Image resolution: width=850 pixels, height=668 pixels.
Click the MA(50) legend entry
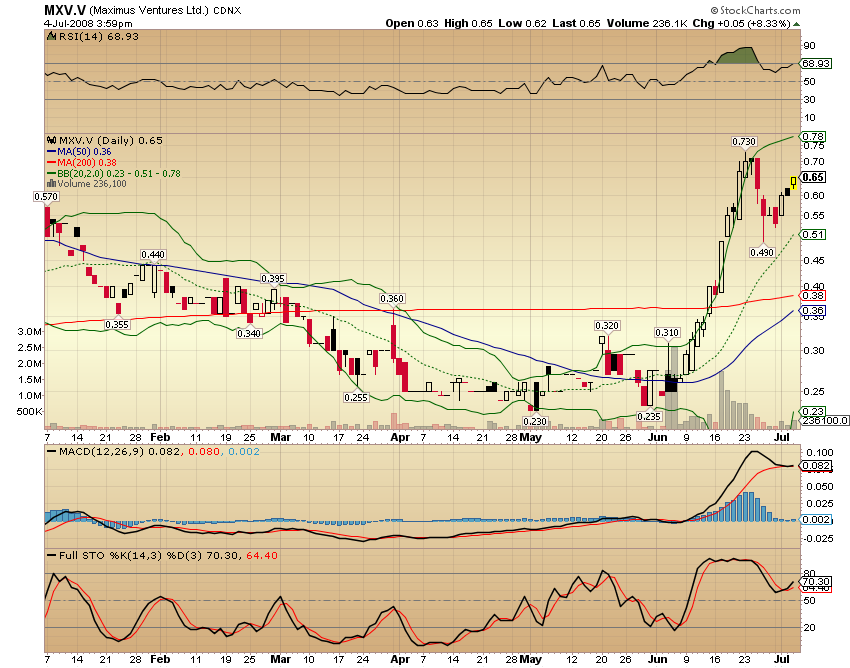pos(84,151)
